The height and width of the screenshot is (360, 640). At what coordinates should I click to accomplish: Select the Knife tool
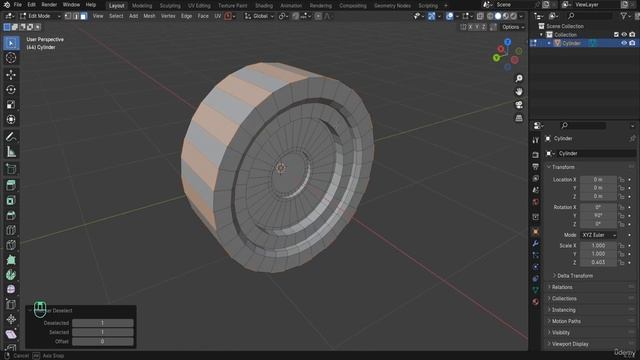(x=11, y=245)
